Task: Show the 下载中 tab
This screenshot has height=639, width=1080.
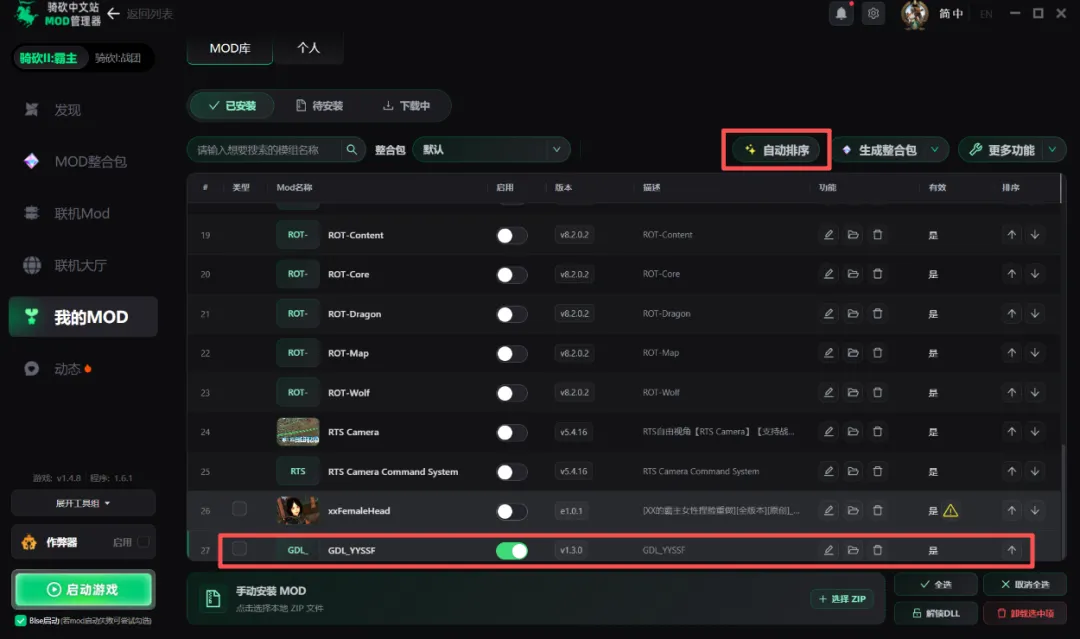Action: click(x=406, y=105)
